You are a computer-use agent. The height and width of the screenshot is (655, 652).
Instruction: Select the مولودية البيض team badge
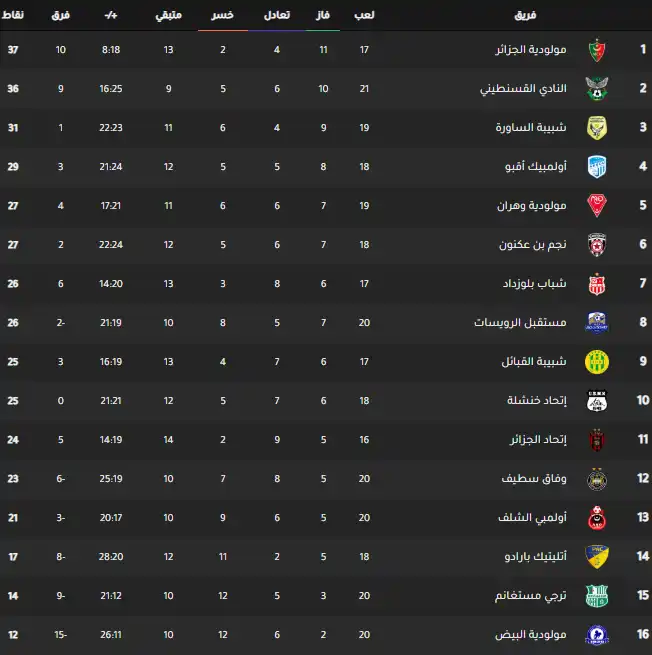click(597, 634)
